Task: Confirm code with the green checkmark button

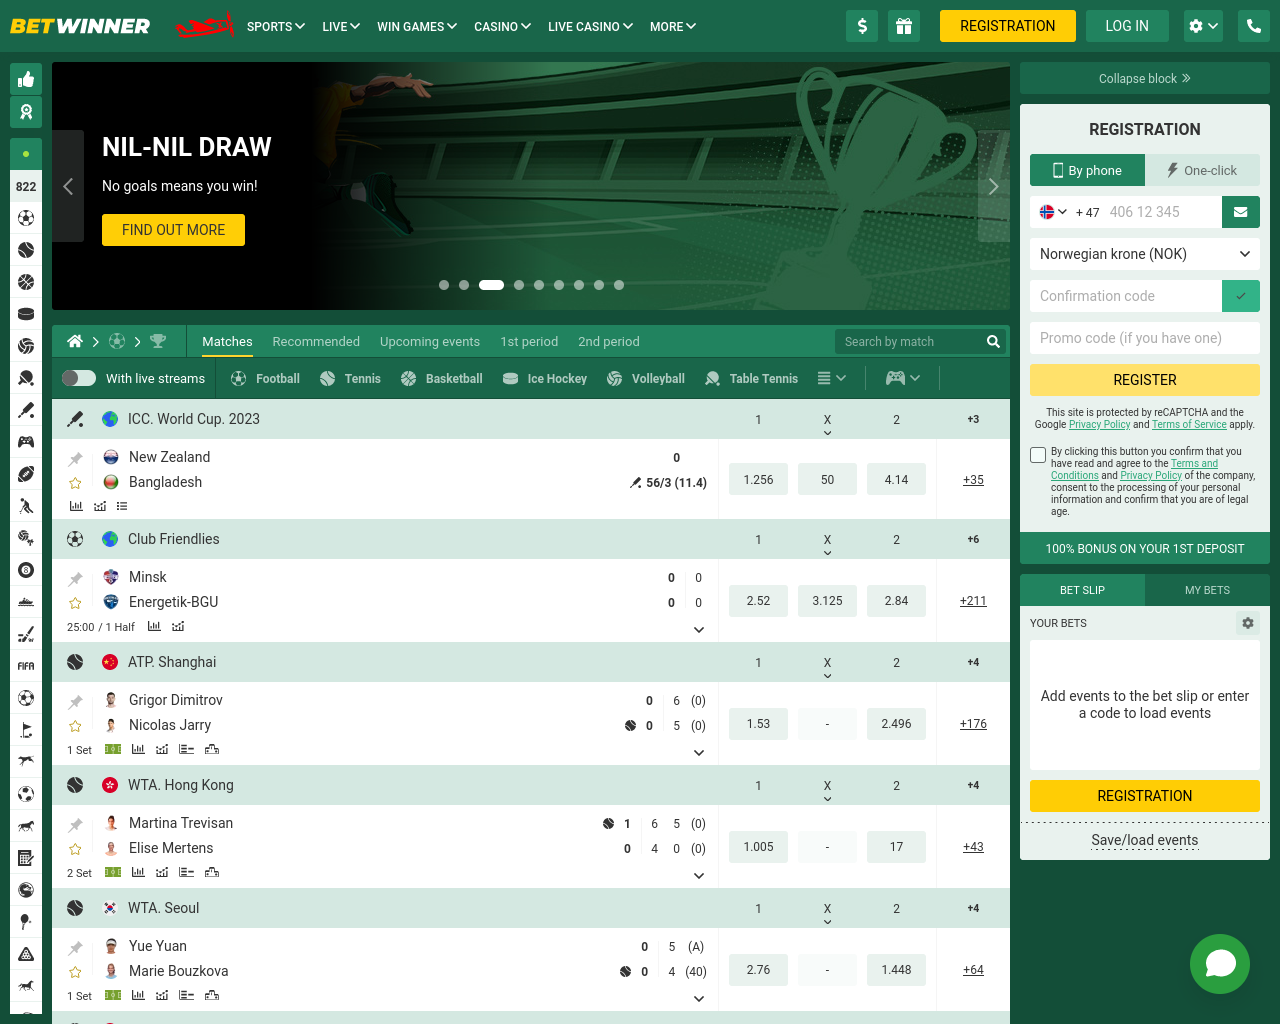Action: (x=1241, y=296)
